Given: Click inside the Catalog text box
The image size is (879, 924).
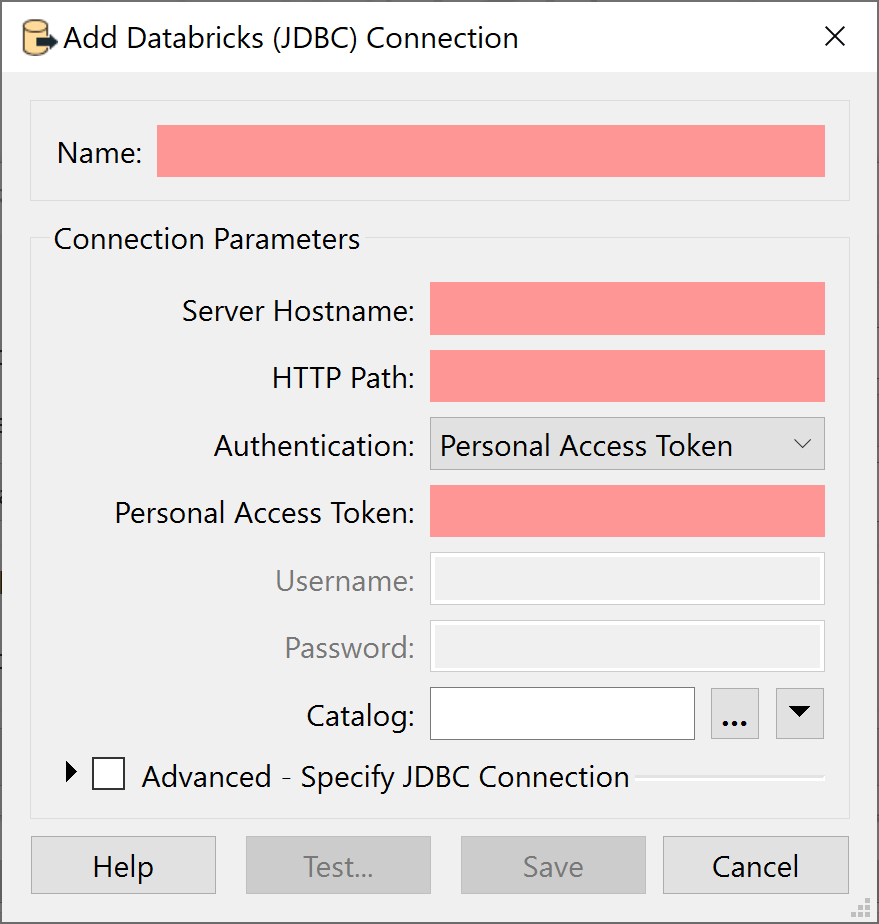Looking at the screenshot, I should pos(562,713).
